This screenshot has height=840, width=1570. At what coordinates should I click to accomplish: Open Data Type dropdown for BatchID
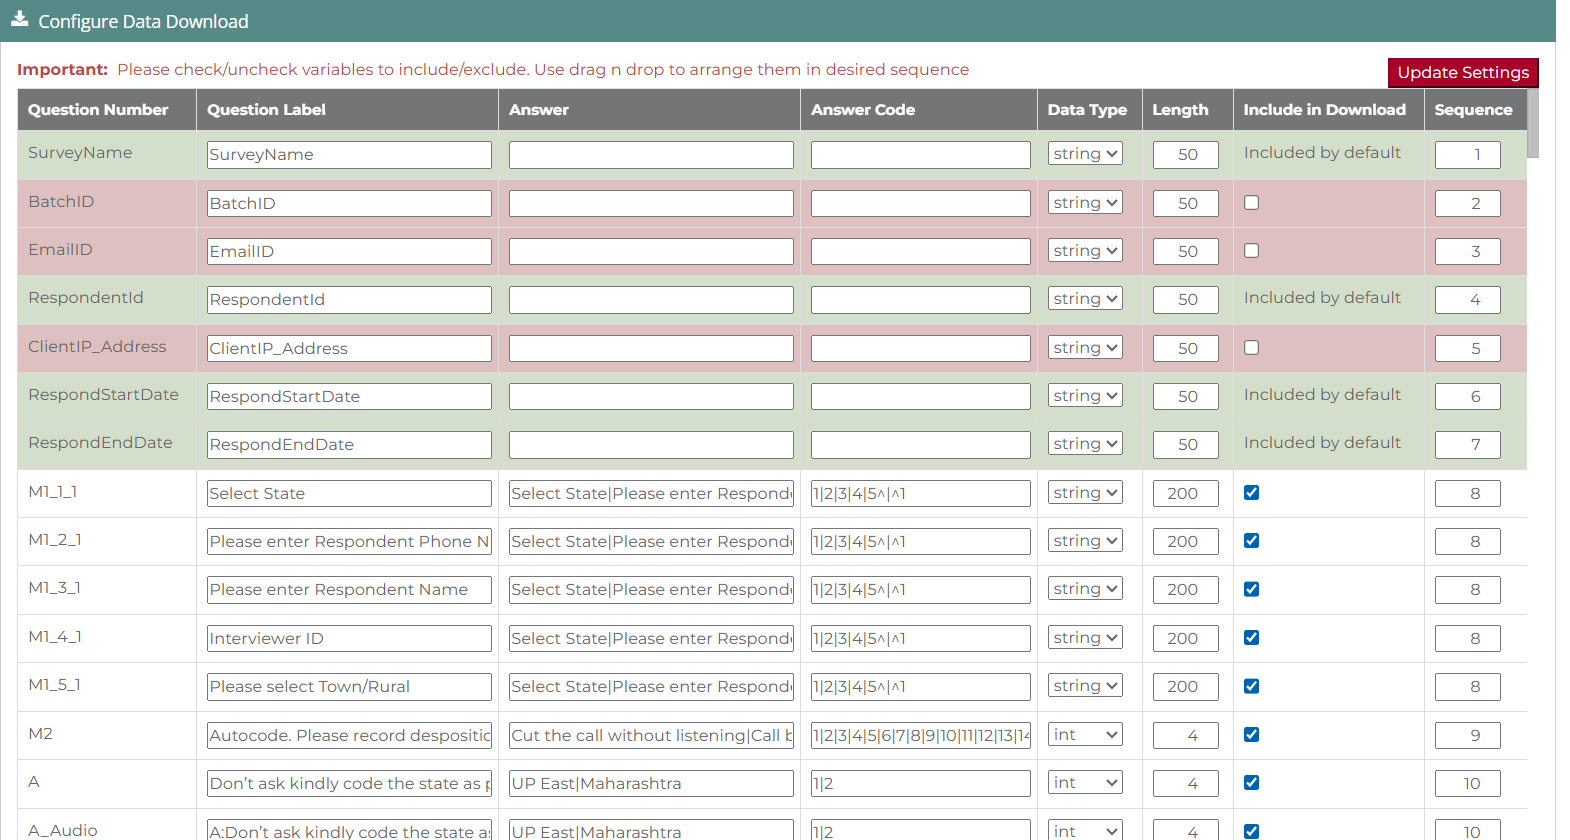tap(1085, 203)
